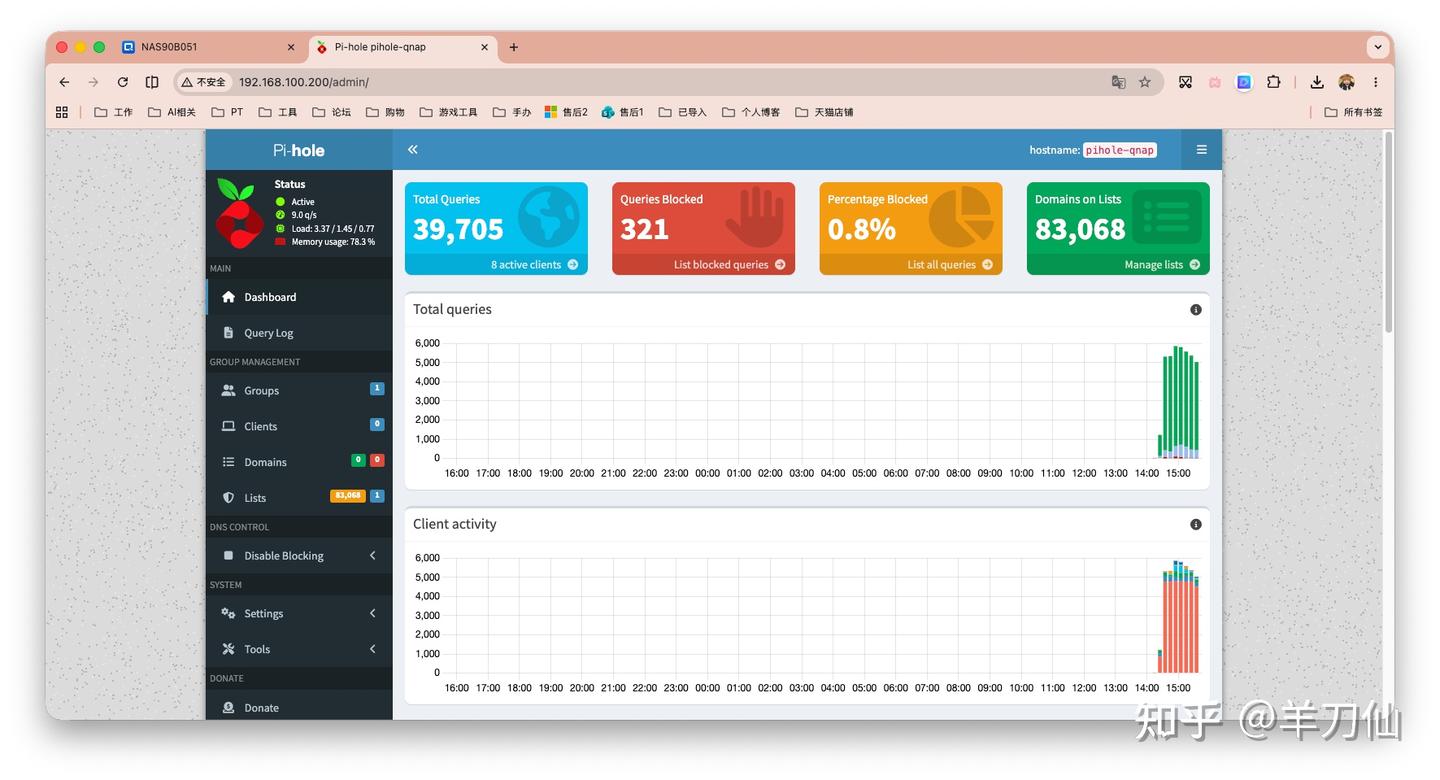Switch to the NAS90B051 browser tab
The width and height of the screenshot is (1440, 780).
point(208,47)
